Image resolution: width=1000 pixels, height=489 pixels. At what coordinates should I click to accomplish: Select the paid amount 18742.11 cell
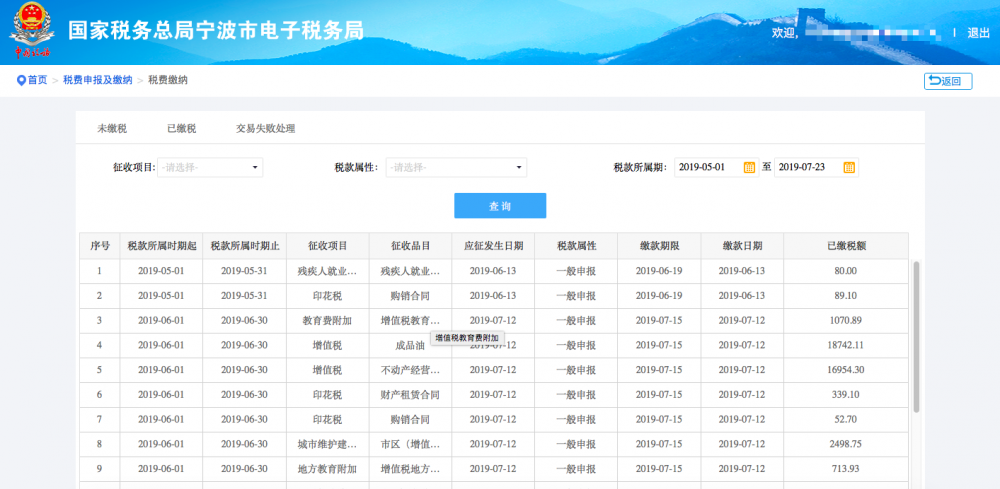coord(846,346)
